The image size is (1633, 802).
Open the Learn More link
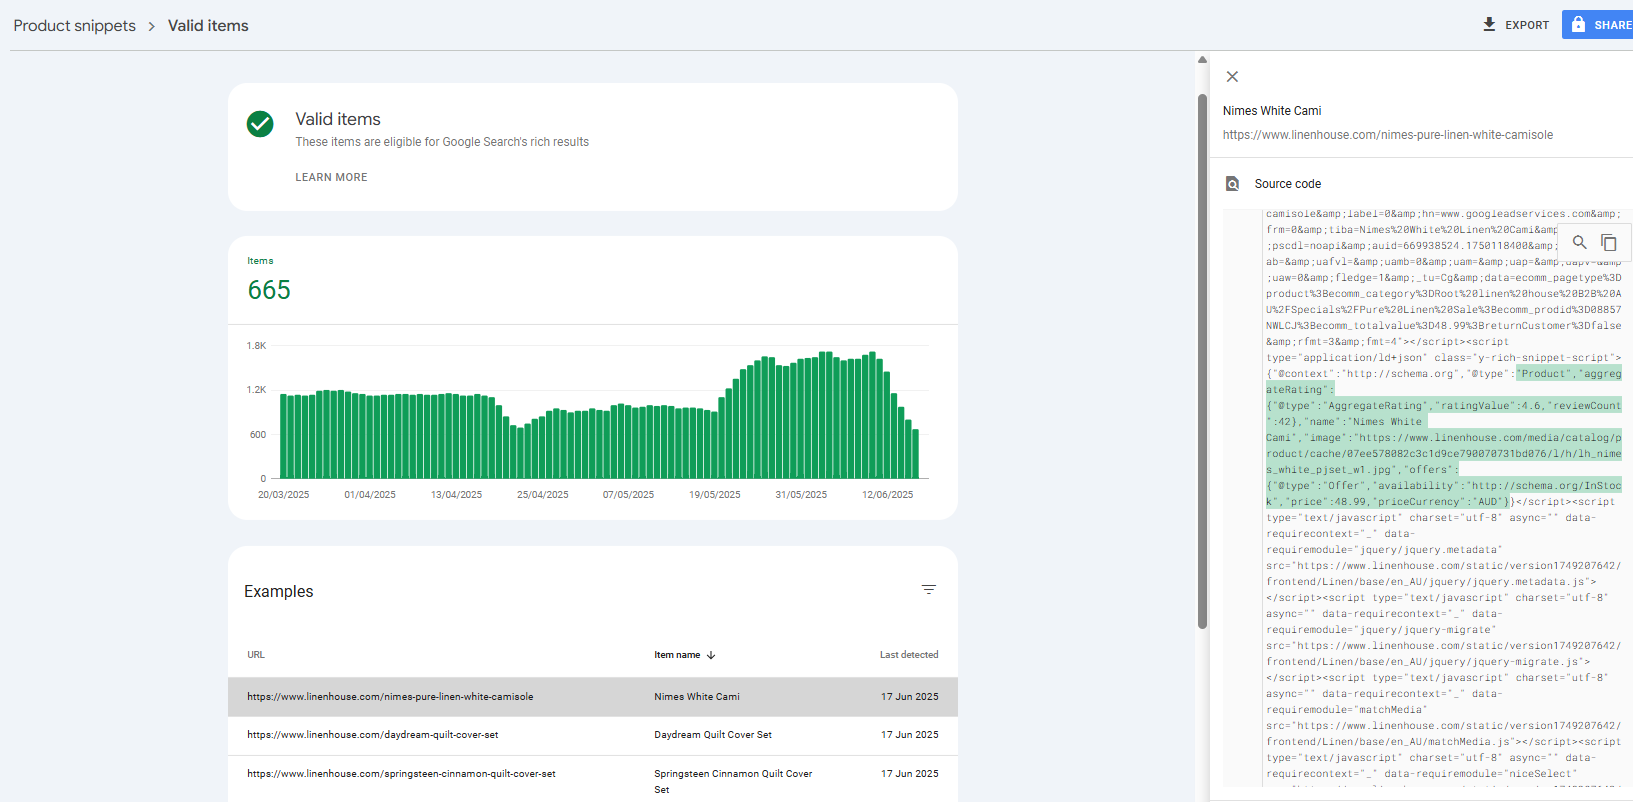(331, 177)
